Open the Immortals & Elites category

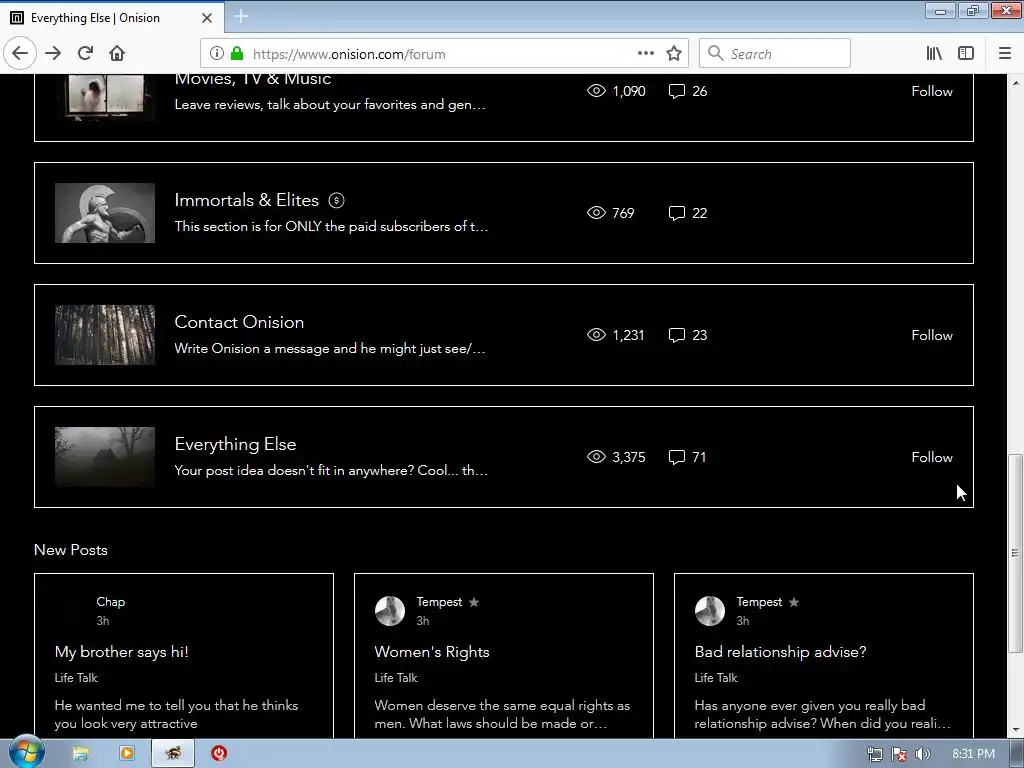pos(246,200)
